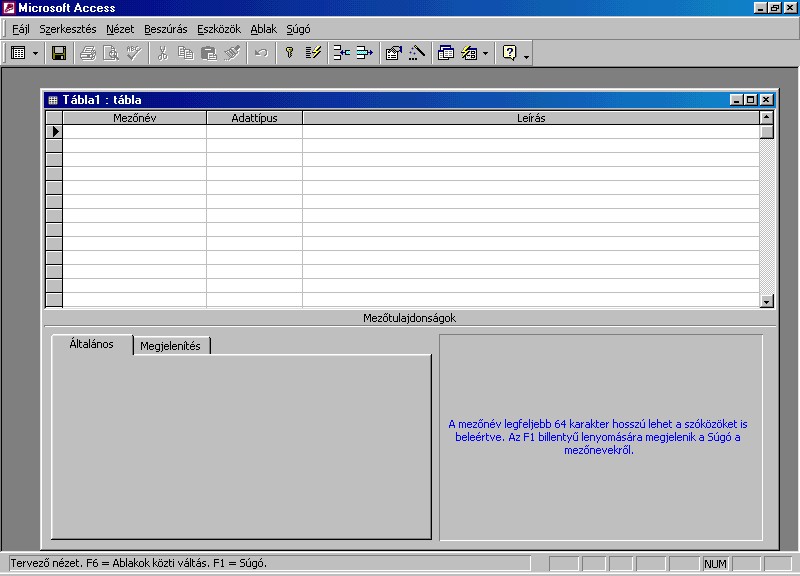Set the primary key using key icon

coord(289,53)
